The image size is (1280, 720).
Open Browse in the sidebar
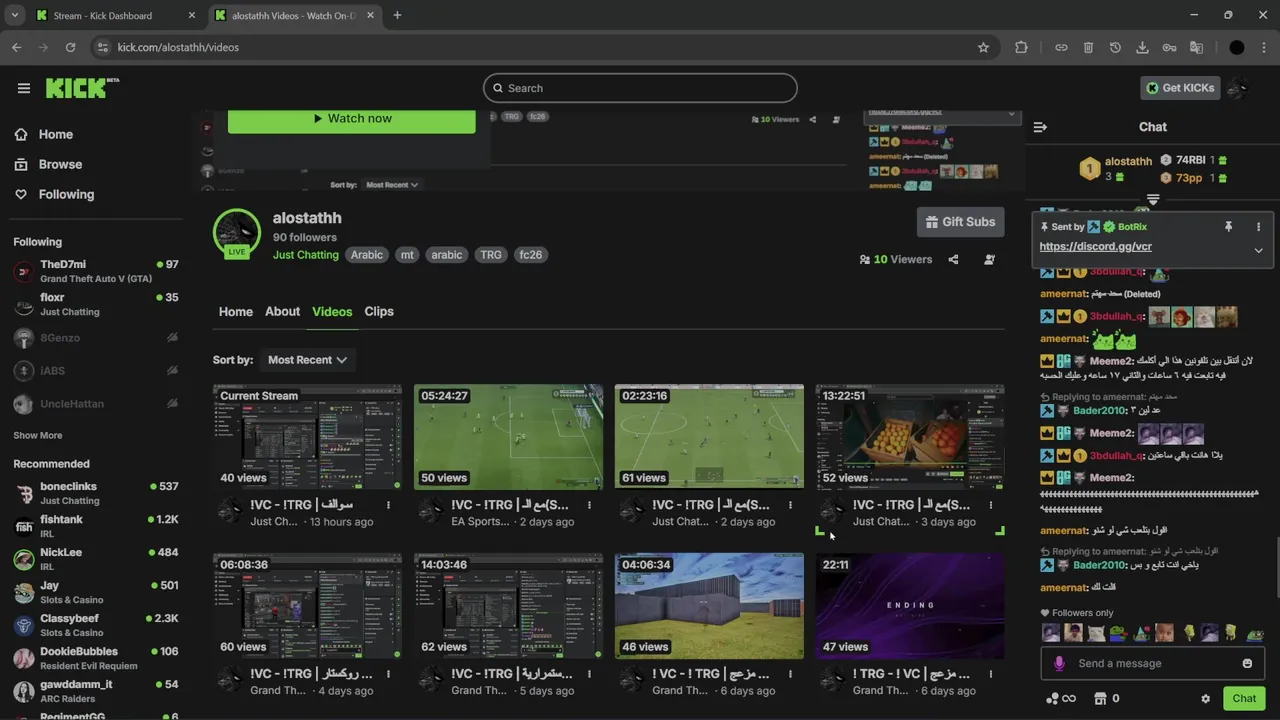click(60, 164)
